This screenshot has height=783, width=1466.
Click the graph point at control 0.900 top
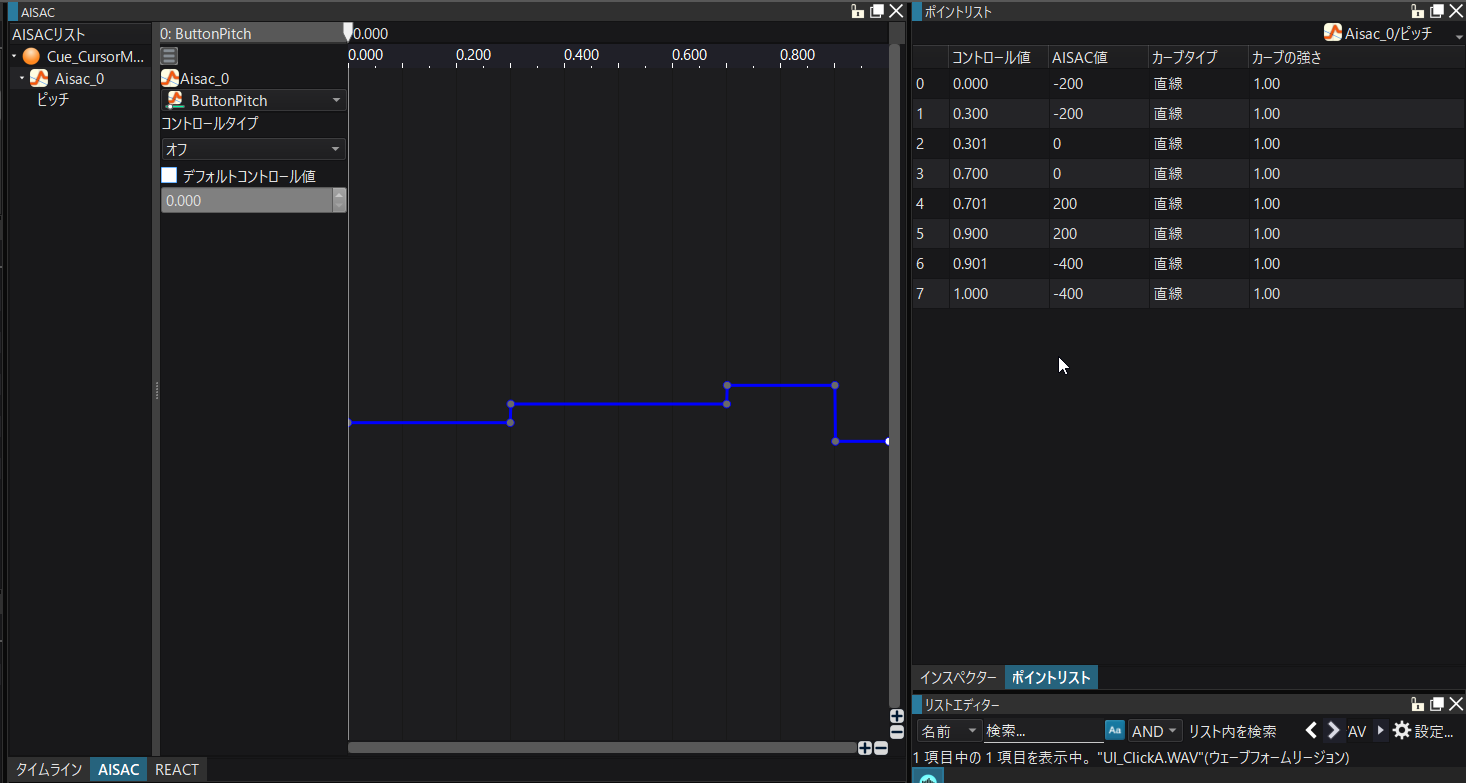coord(834,385)
